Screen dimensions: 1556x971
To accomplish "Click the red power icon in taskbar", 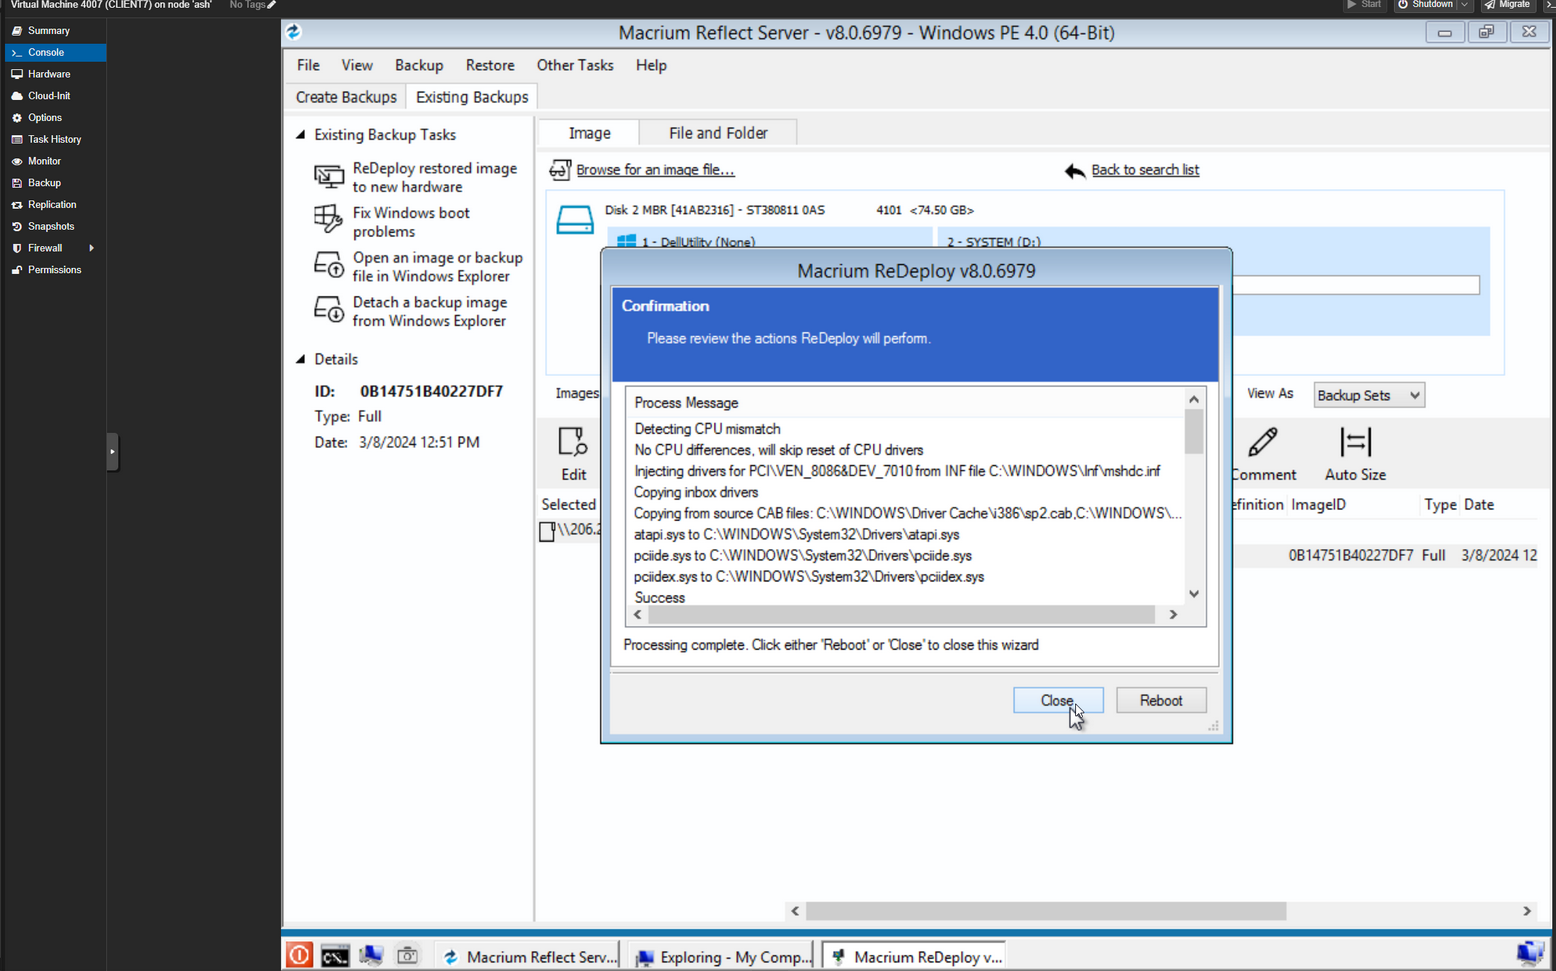I will 299,955.
